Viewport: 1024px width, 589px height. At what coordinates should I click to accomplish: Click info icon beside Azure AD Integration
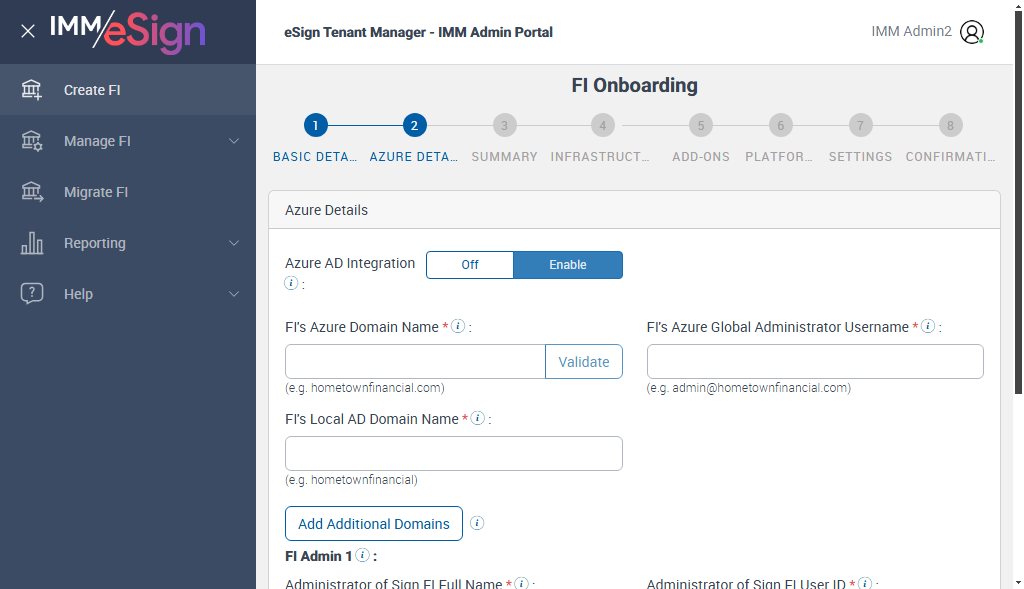291,283
